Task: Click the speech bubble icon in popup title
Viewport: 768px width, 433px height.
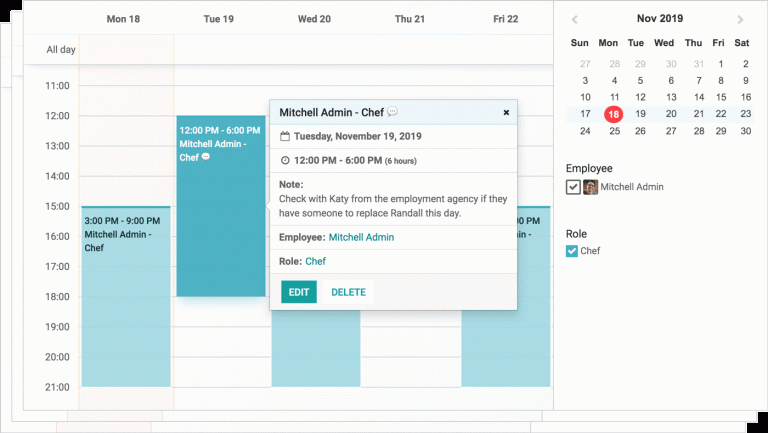Action: (x=393, y=112)
